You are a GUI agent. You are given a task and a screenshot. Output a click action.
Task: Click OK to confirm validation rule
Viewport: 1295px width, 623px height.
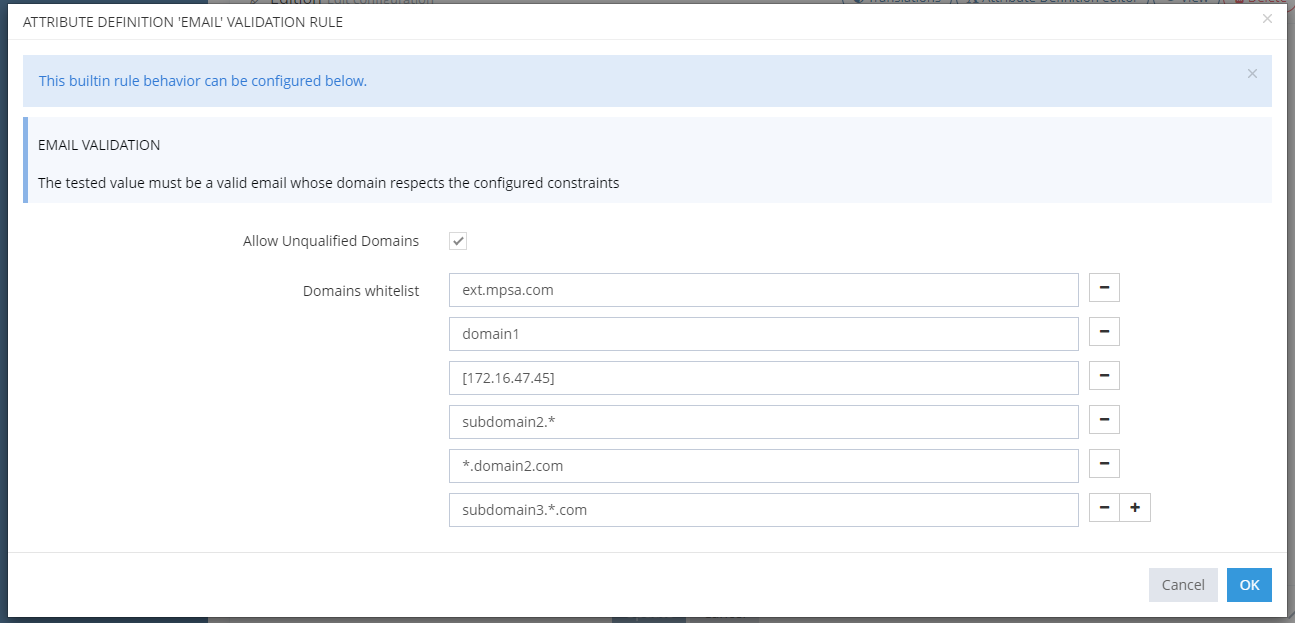[1249, 585]
